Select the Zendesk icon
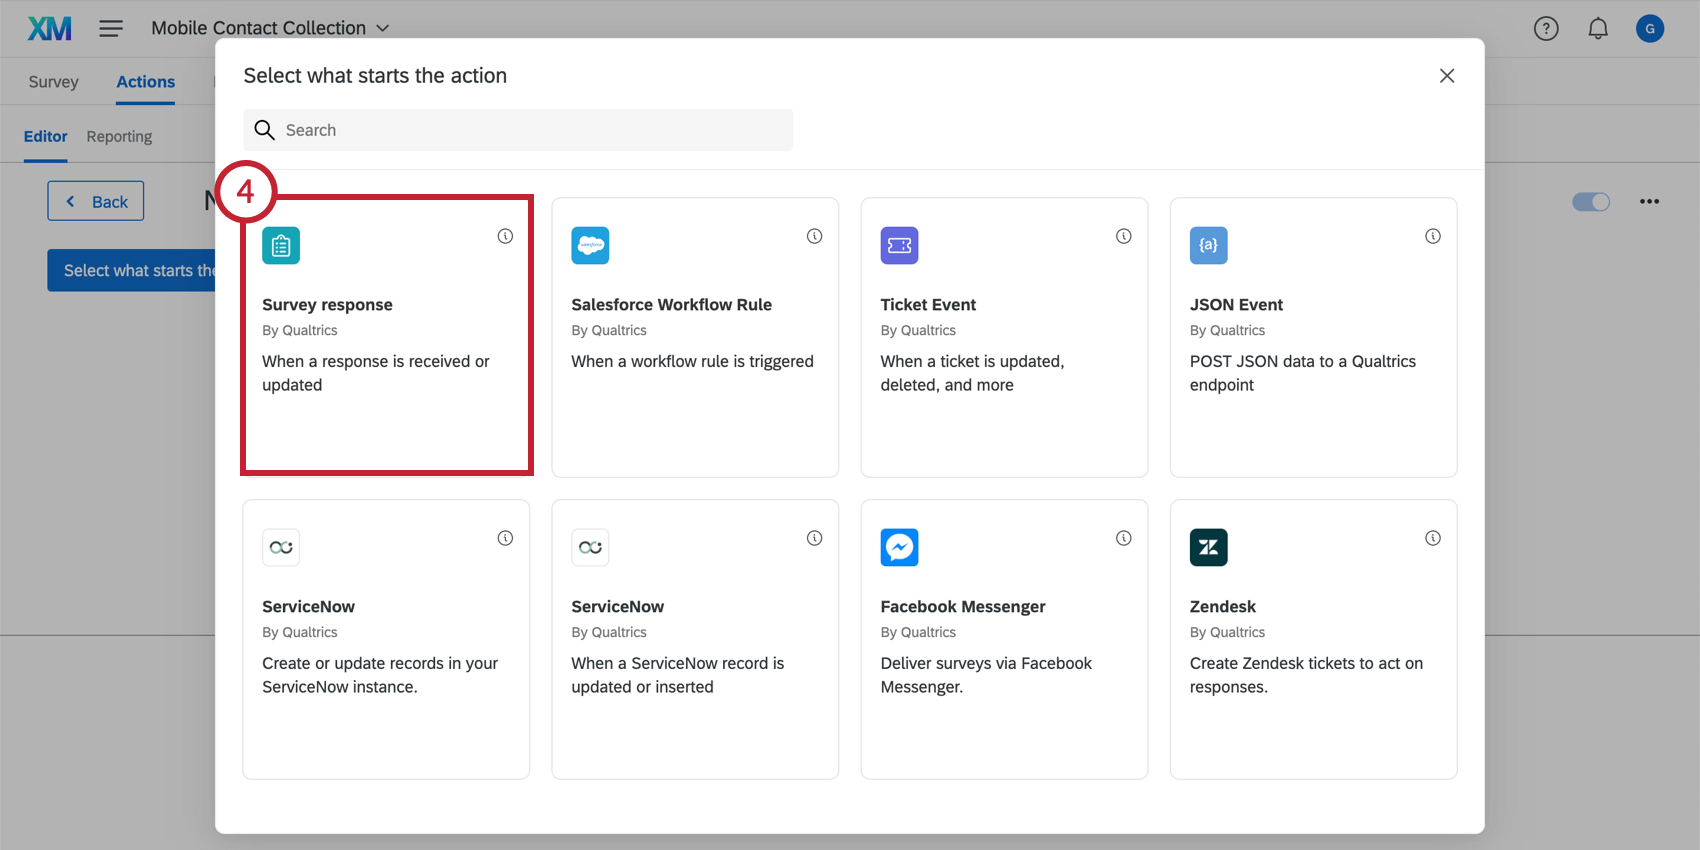This screenshot has width=1700, height=850. pyautogui.click(x=1208, y=547)
